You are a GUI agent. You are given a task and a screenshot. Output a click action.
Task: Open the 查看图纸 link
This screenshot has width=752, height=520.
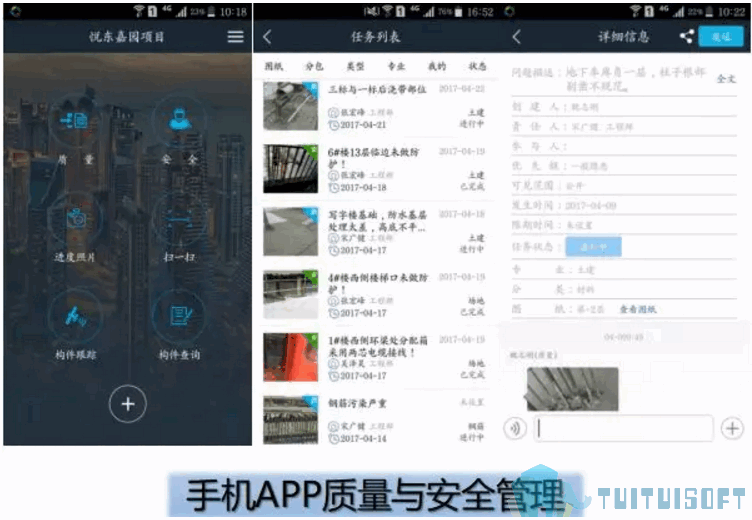[638, 309]
